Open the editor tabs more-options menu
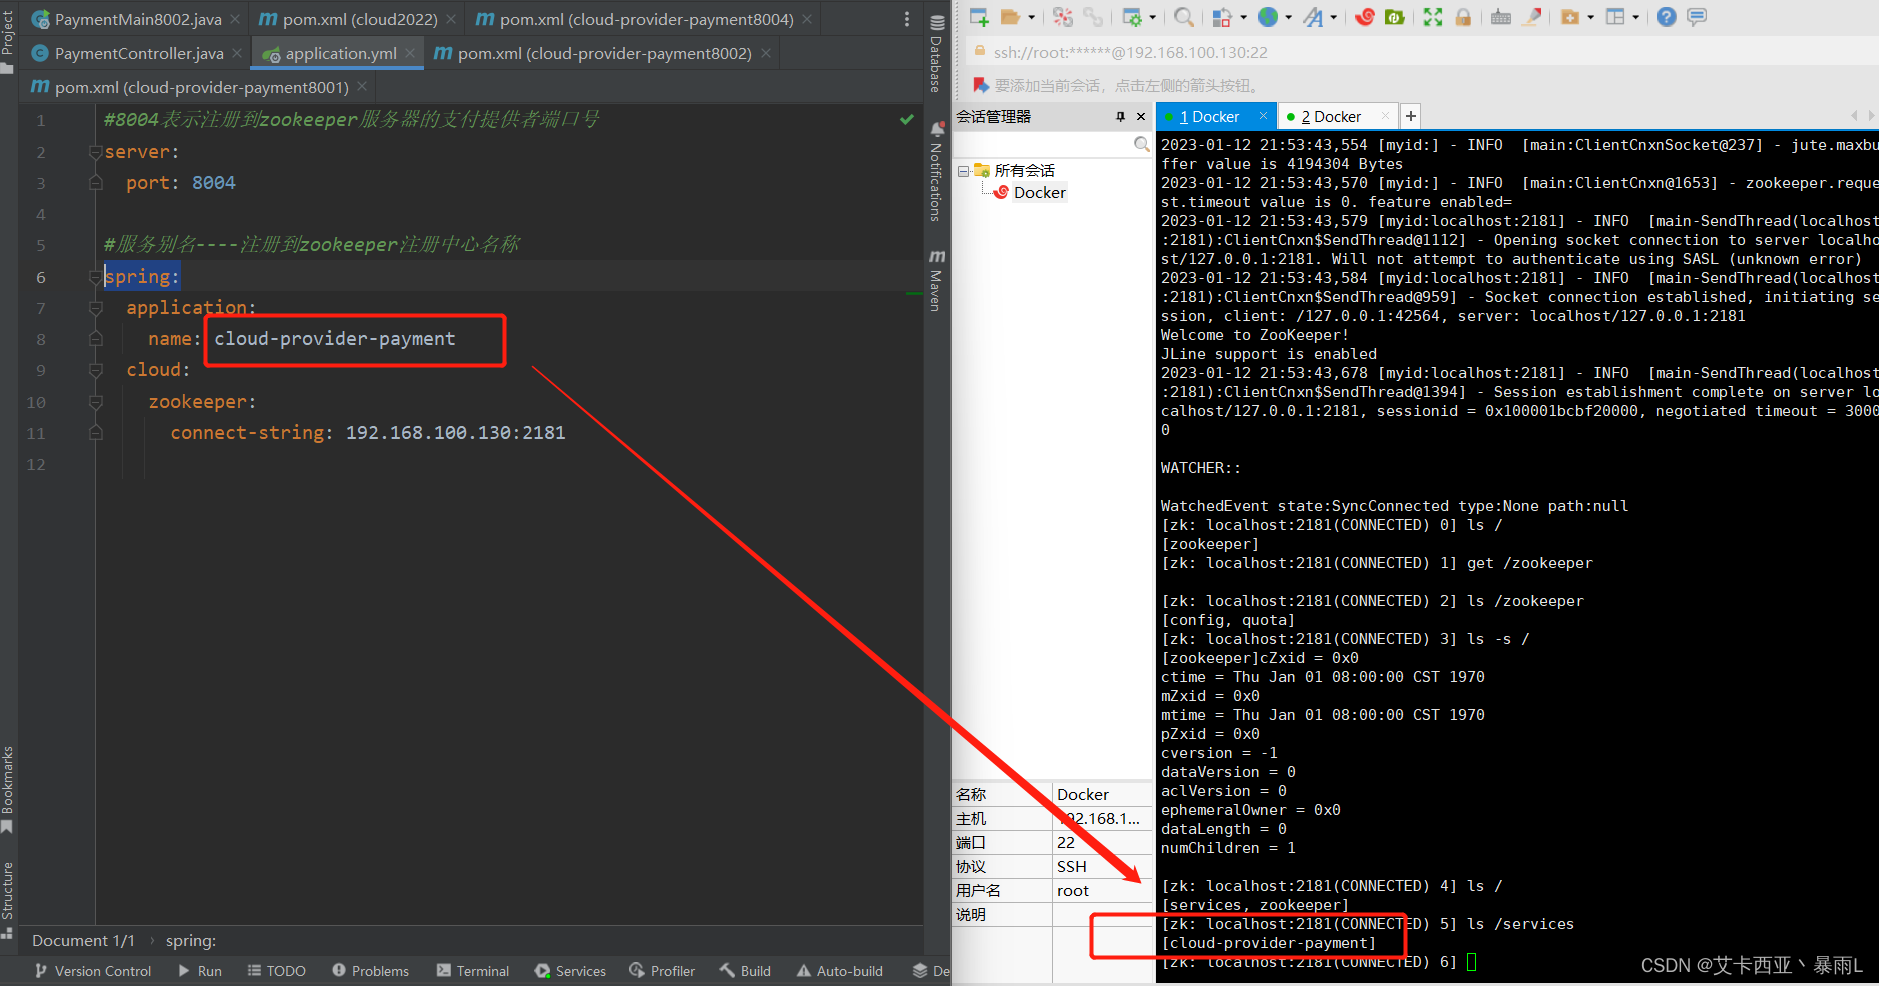Image resolution: width=1879 pixels, height=986 pixels. click(x=907, y=19)
